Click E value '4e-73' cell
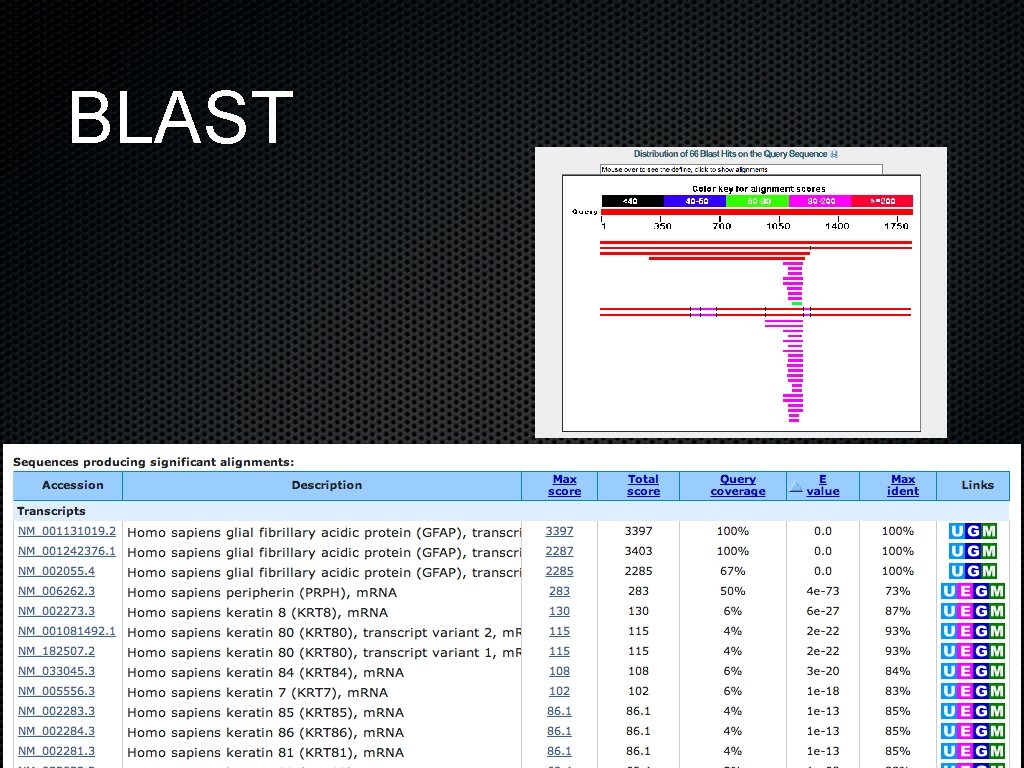1024x768 pixels. click(823, 591)
